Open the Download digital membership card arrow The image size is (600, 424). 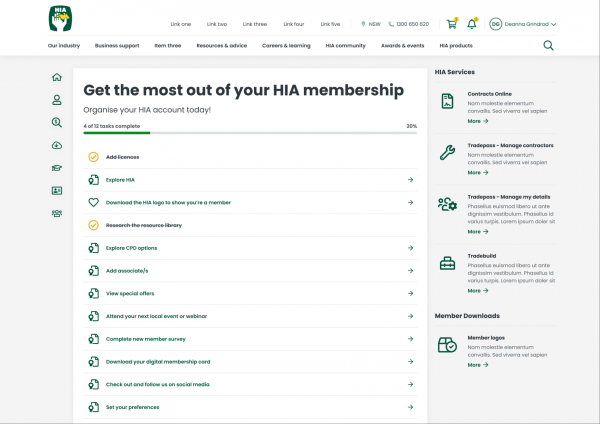410,362
